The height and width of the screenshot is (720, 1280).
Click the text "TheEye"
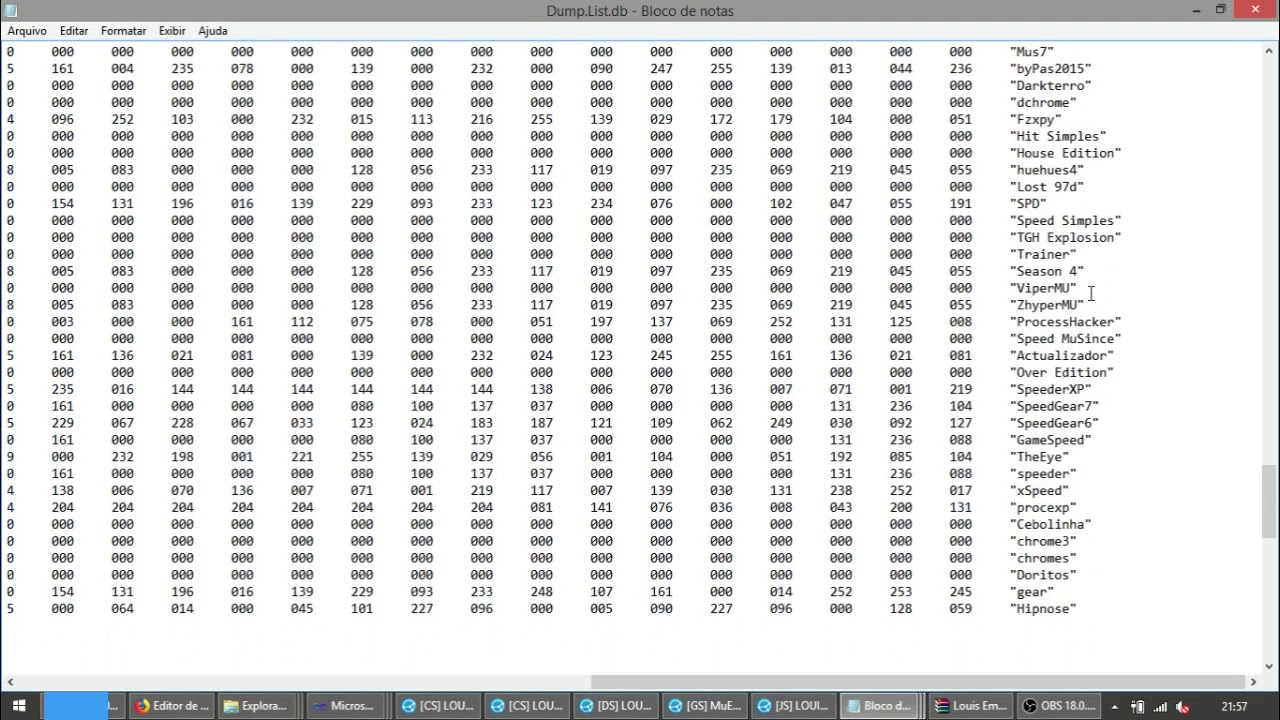pos(1039,457)
